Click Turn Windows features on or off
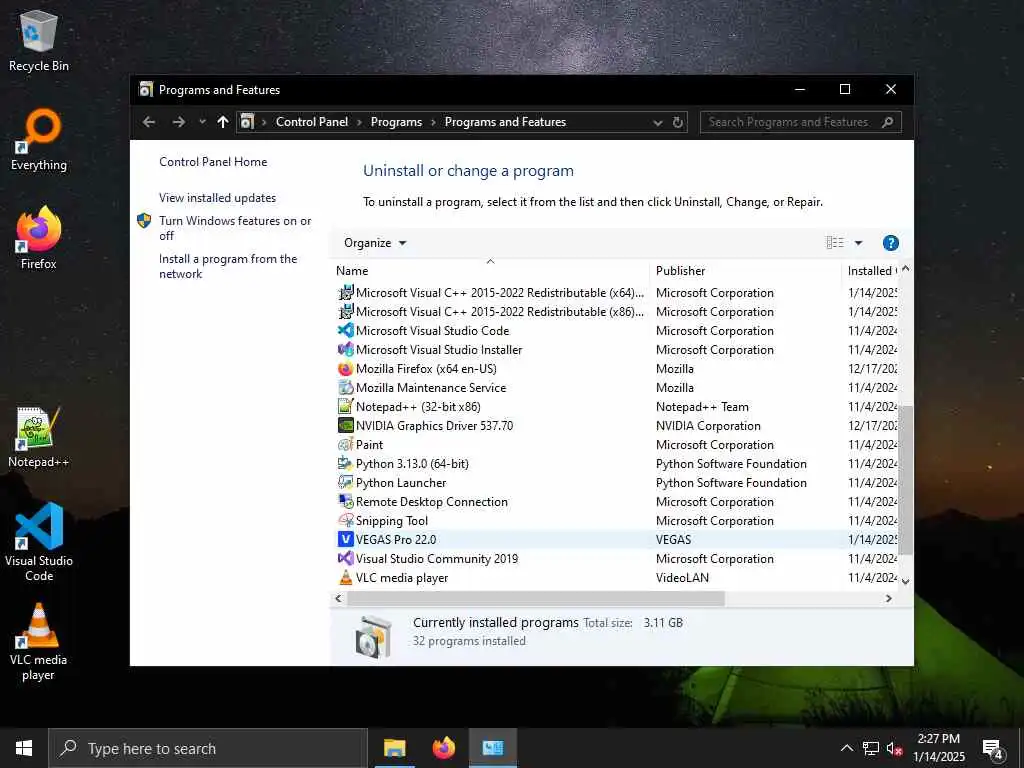This screenshot has width=1024, height=768. point(235,228)
